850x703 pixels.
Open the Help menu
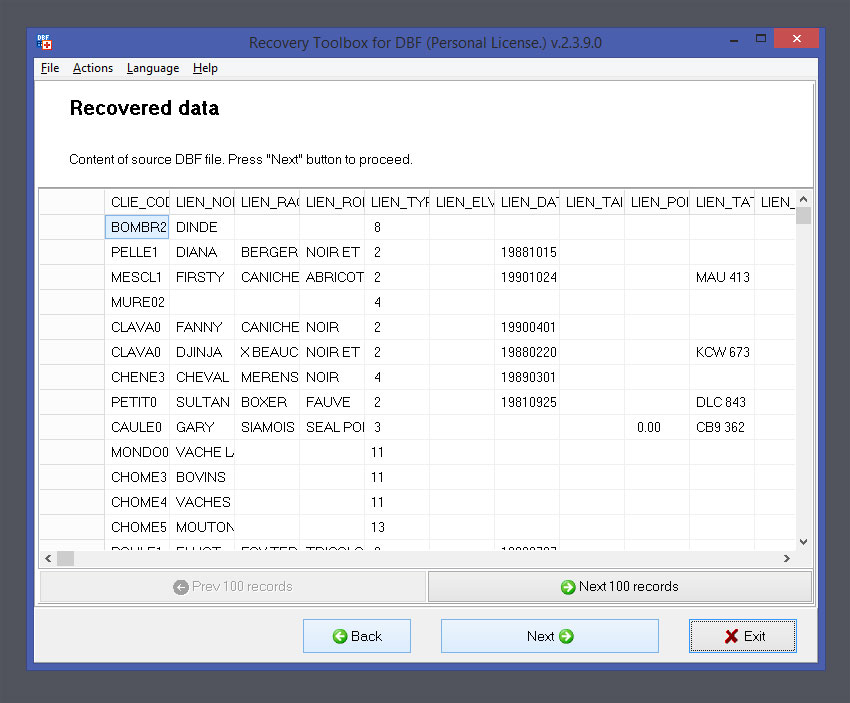tap(205, 68)
